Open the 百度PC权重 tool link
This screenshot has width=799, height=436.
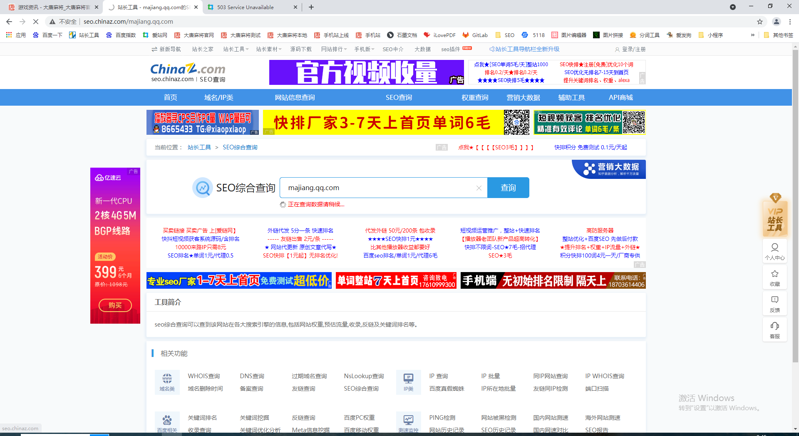click(359, 418)
